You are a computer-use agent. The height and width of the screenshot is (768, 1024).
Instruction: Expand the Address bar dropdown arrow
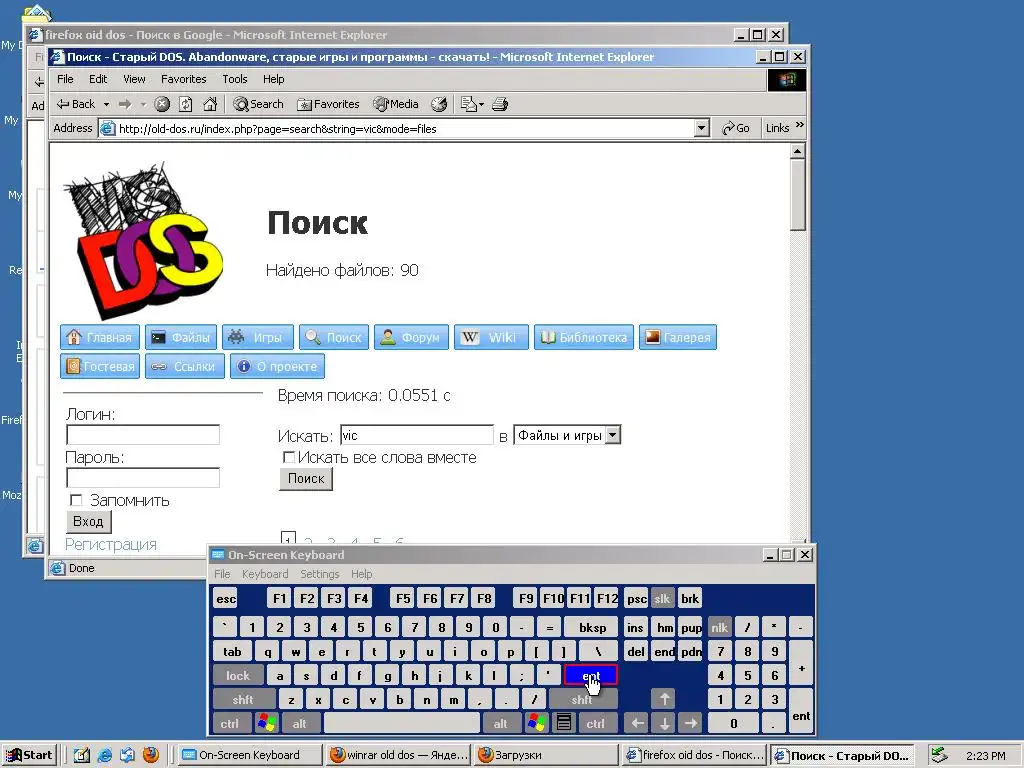coord(702,128)
